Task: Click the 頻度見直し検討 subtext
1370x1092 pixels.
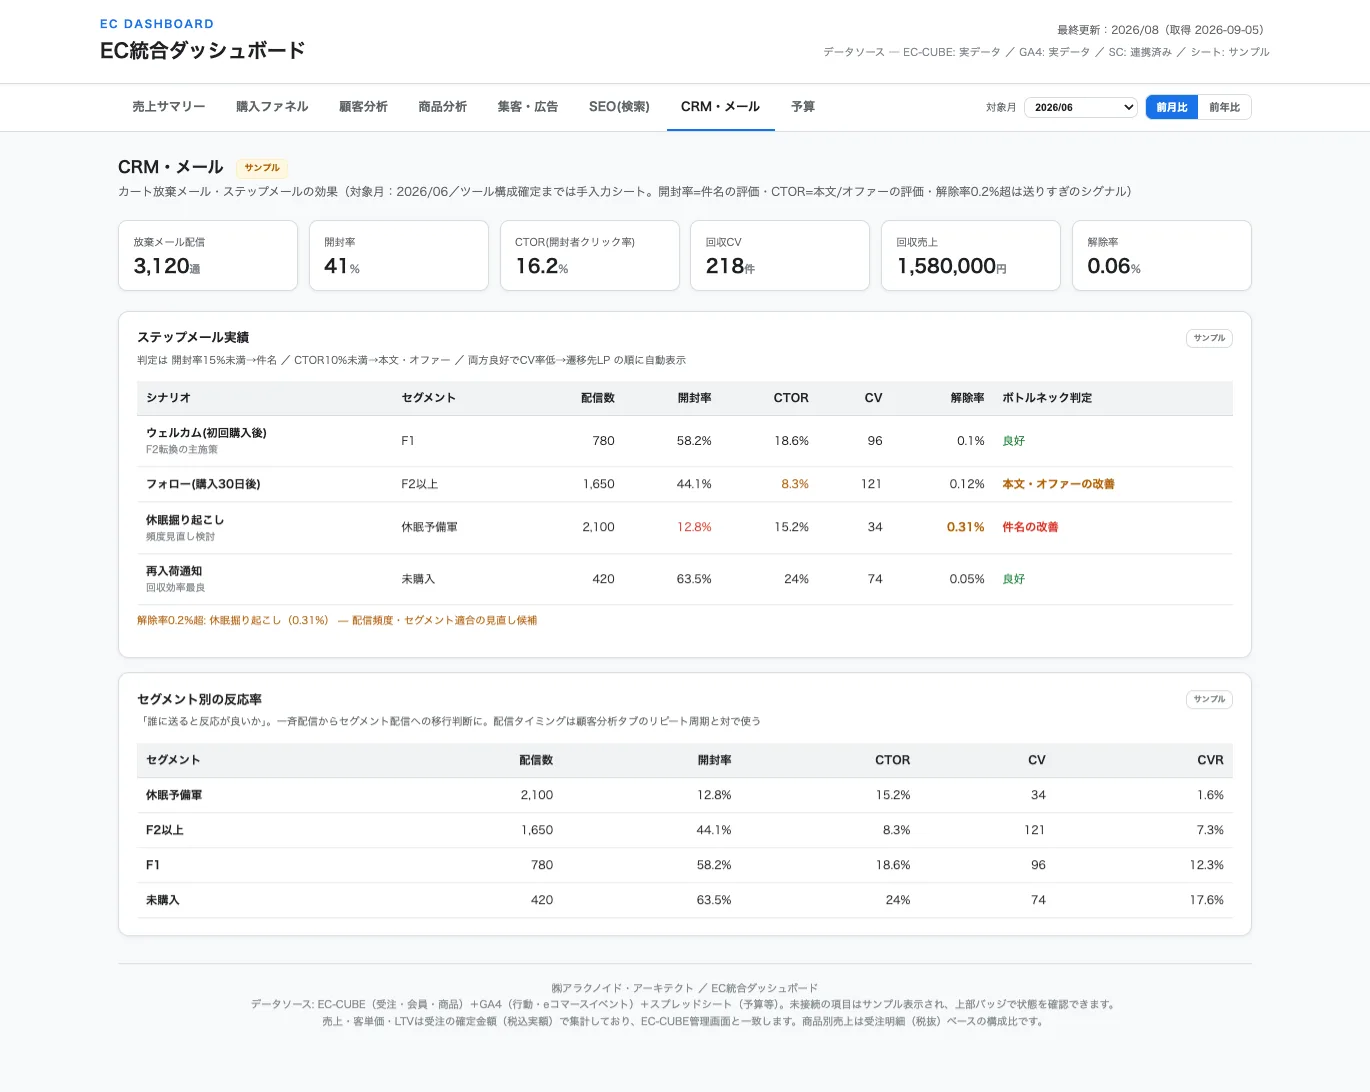Action: point(181,537)
